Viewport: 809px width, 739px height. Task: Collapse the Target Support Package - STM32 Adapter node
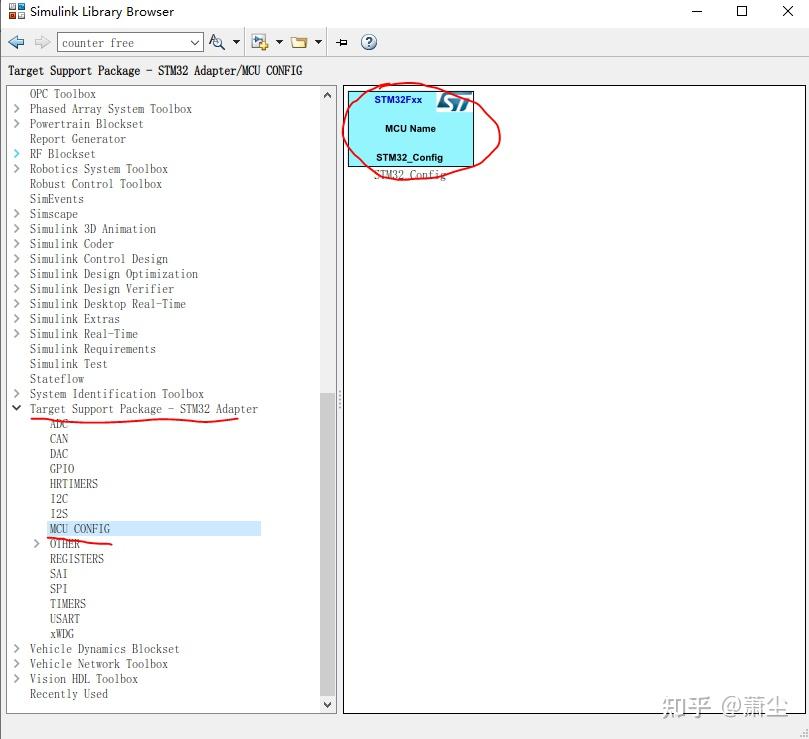pos(17,408)
